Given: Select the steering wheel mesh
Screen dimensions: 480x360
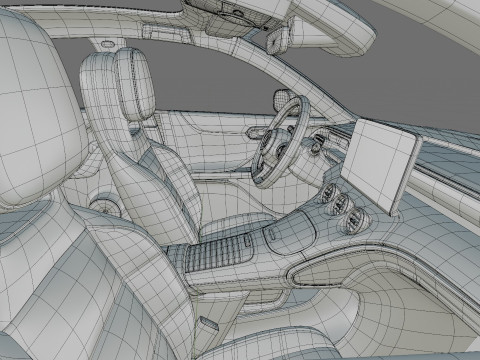Looking at the screenshot, I should (x=280, y=142).
